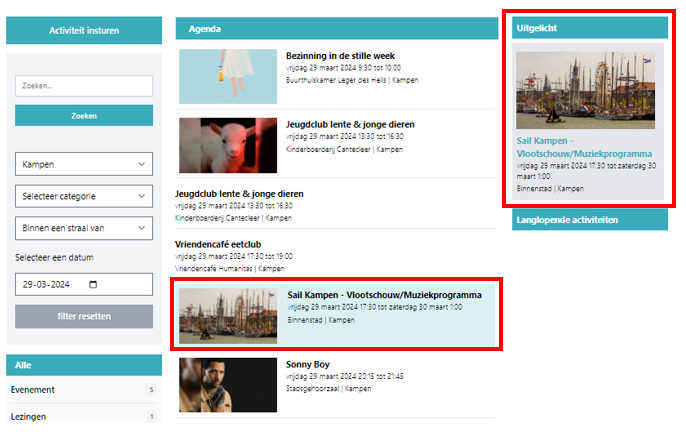
Task: Click the lamb thumbnail for Jeugdclub event
Action: (228, 145)
